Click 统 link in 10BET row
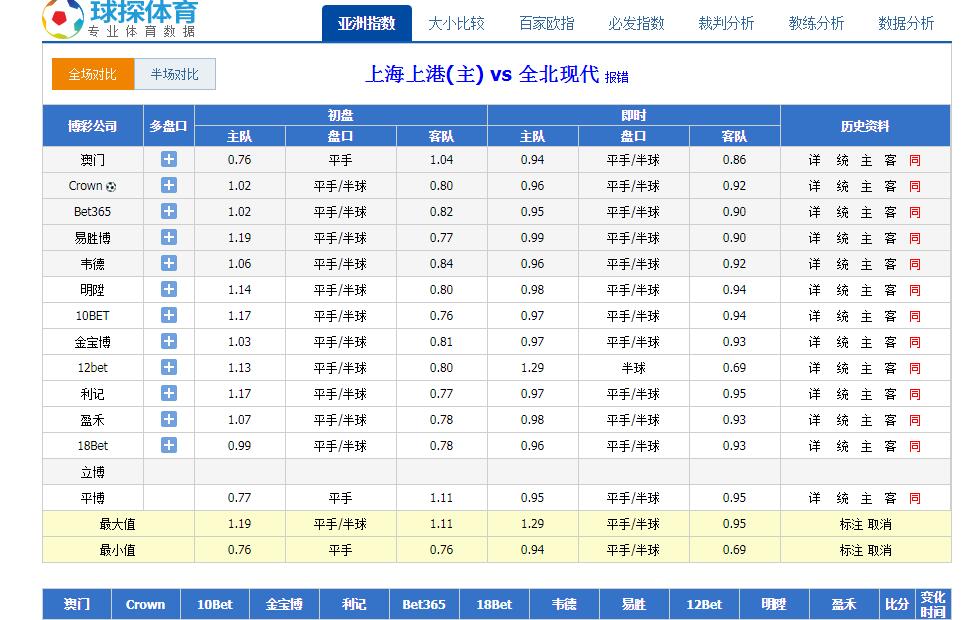Viewport: 969px width, 620px height. click(x=842, y=316)
